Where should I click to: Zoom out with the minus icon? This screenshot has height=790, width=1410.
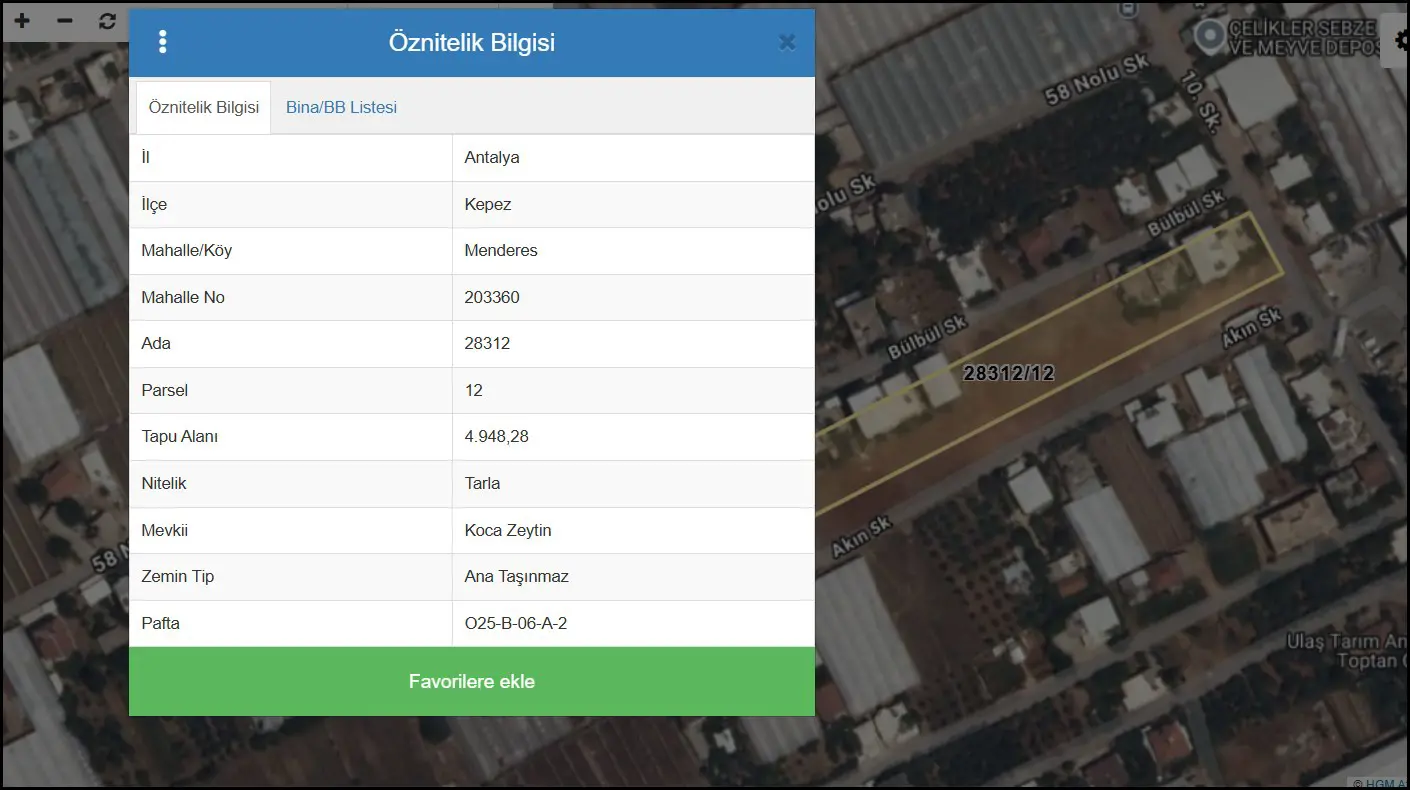coord(65,21)
